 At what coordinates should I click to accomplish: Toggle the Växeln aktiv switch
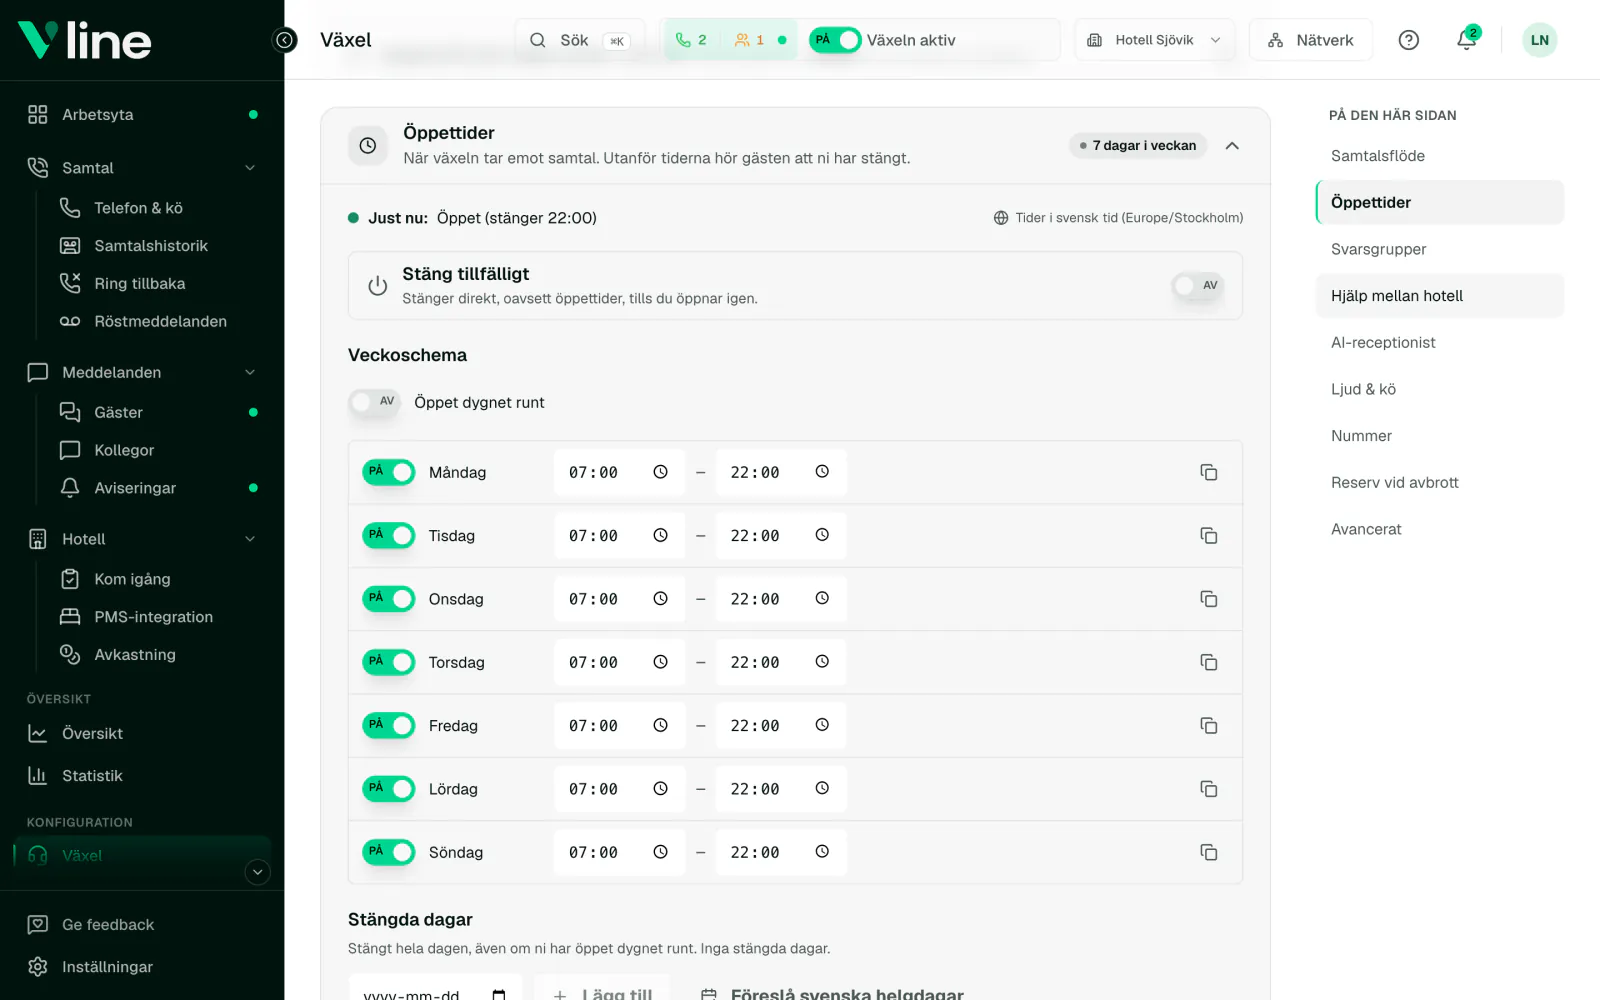tap(835, 40)
